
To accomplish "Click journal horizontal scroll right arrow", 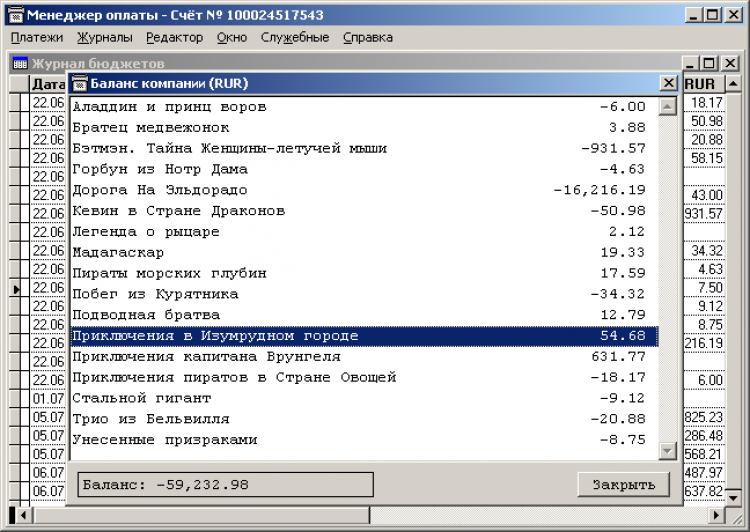I will coord(716,515).
